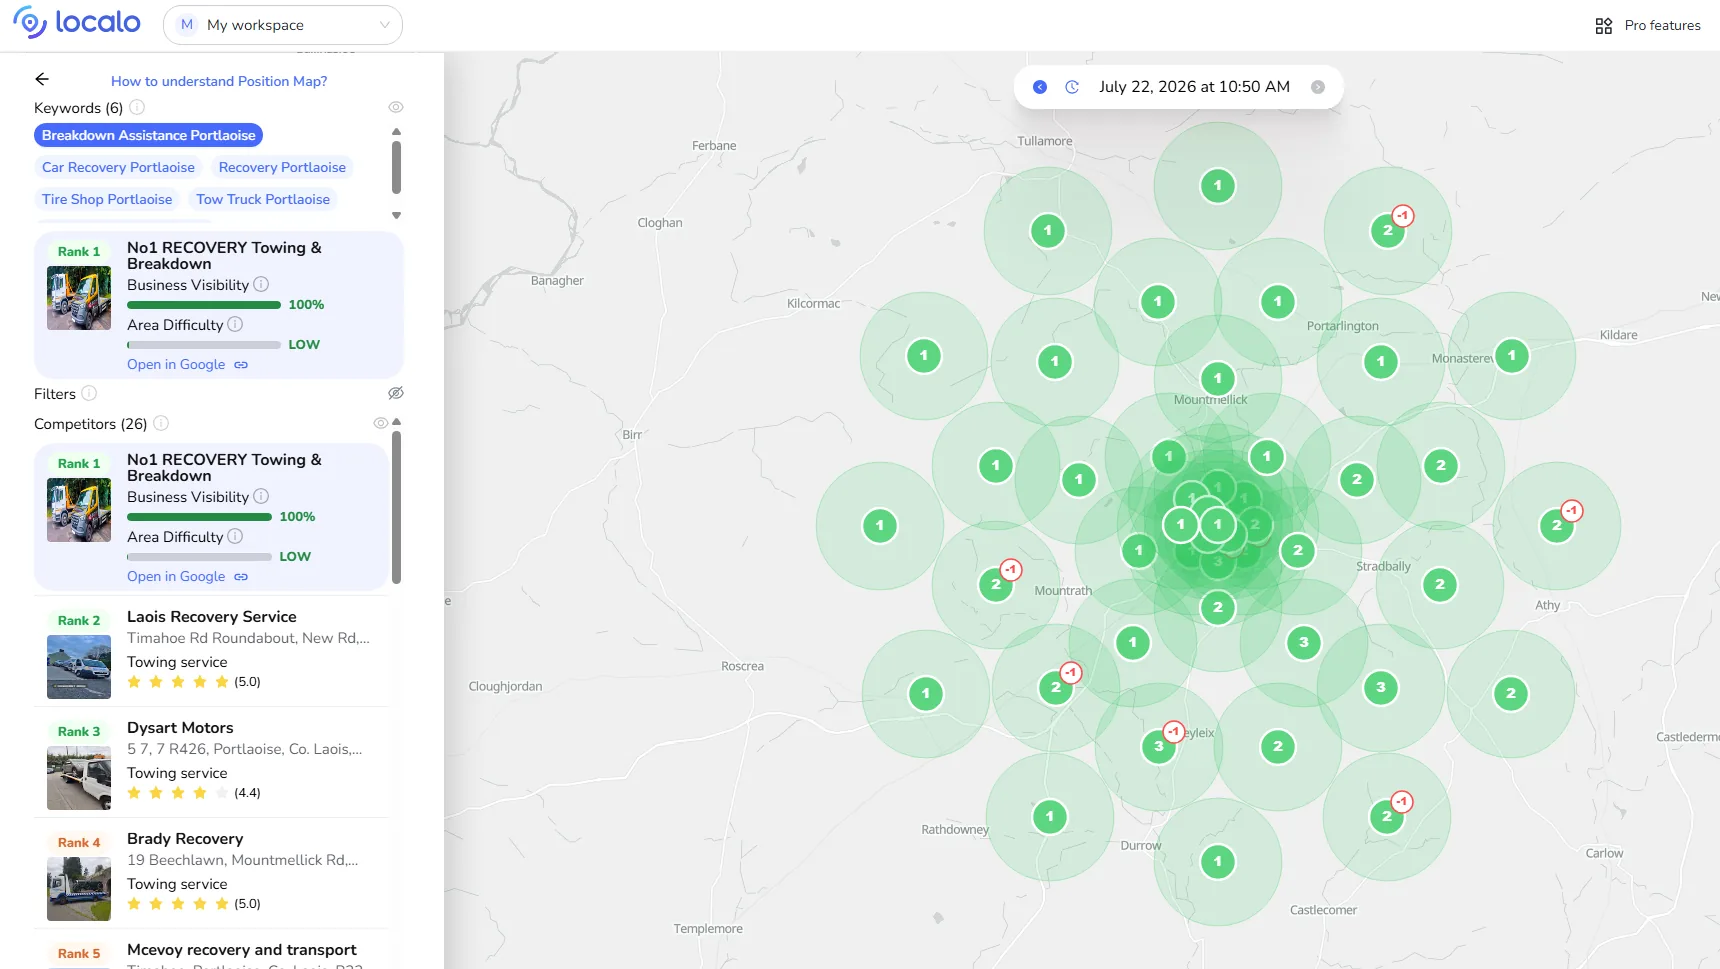
Task: Open How to understand Position Map link
Action: point(219,81)
